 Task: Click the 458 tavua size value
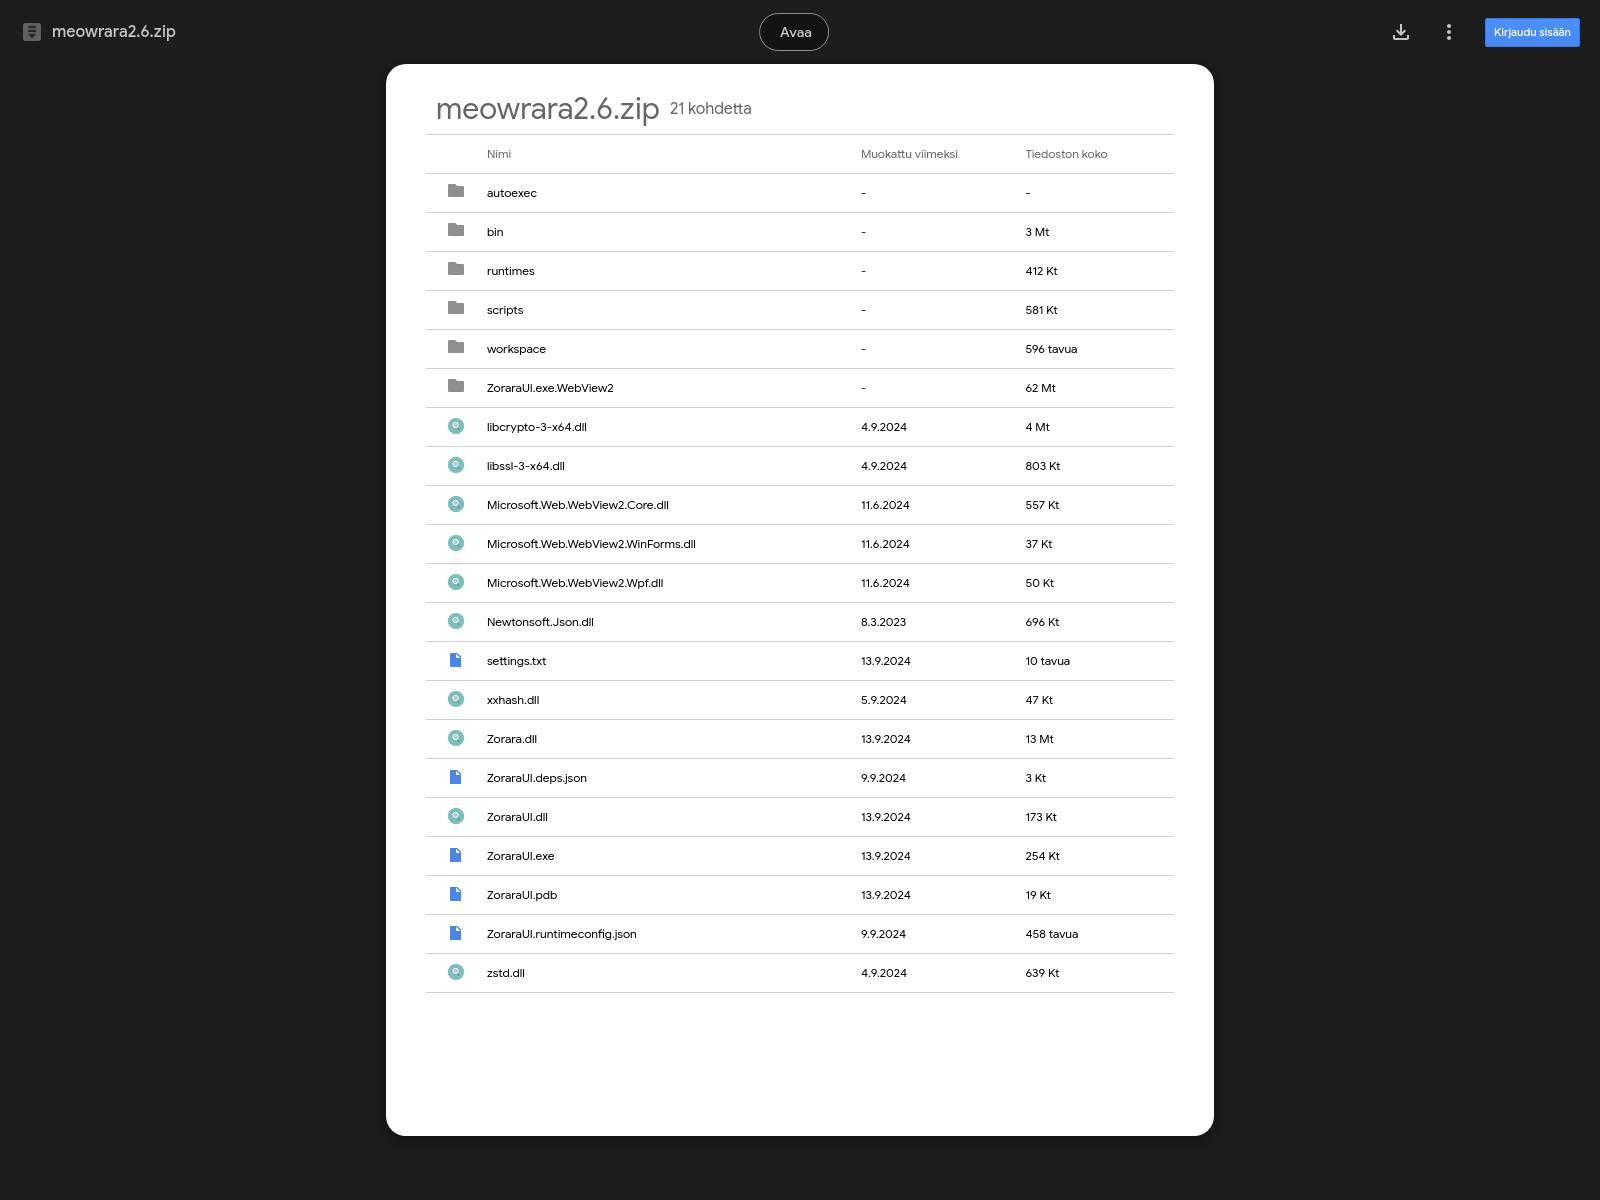[1052, 934]
